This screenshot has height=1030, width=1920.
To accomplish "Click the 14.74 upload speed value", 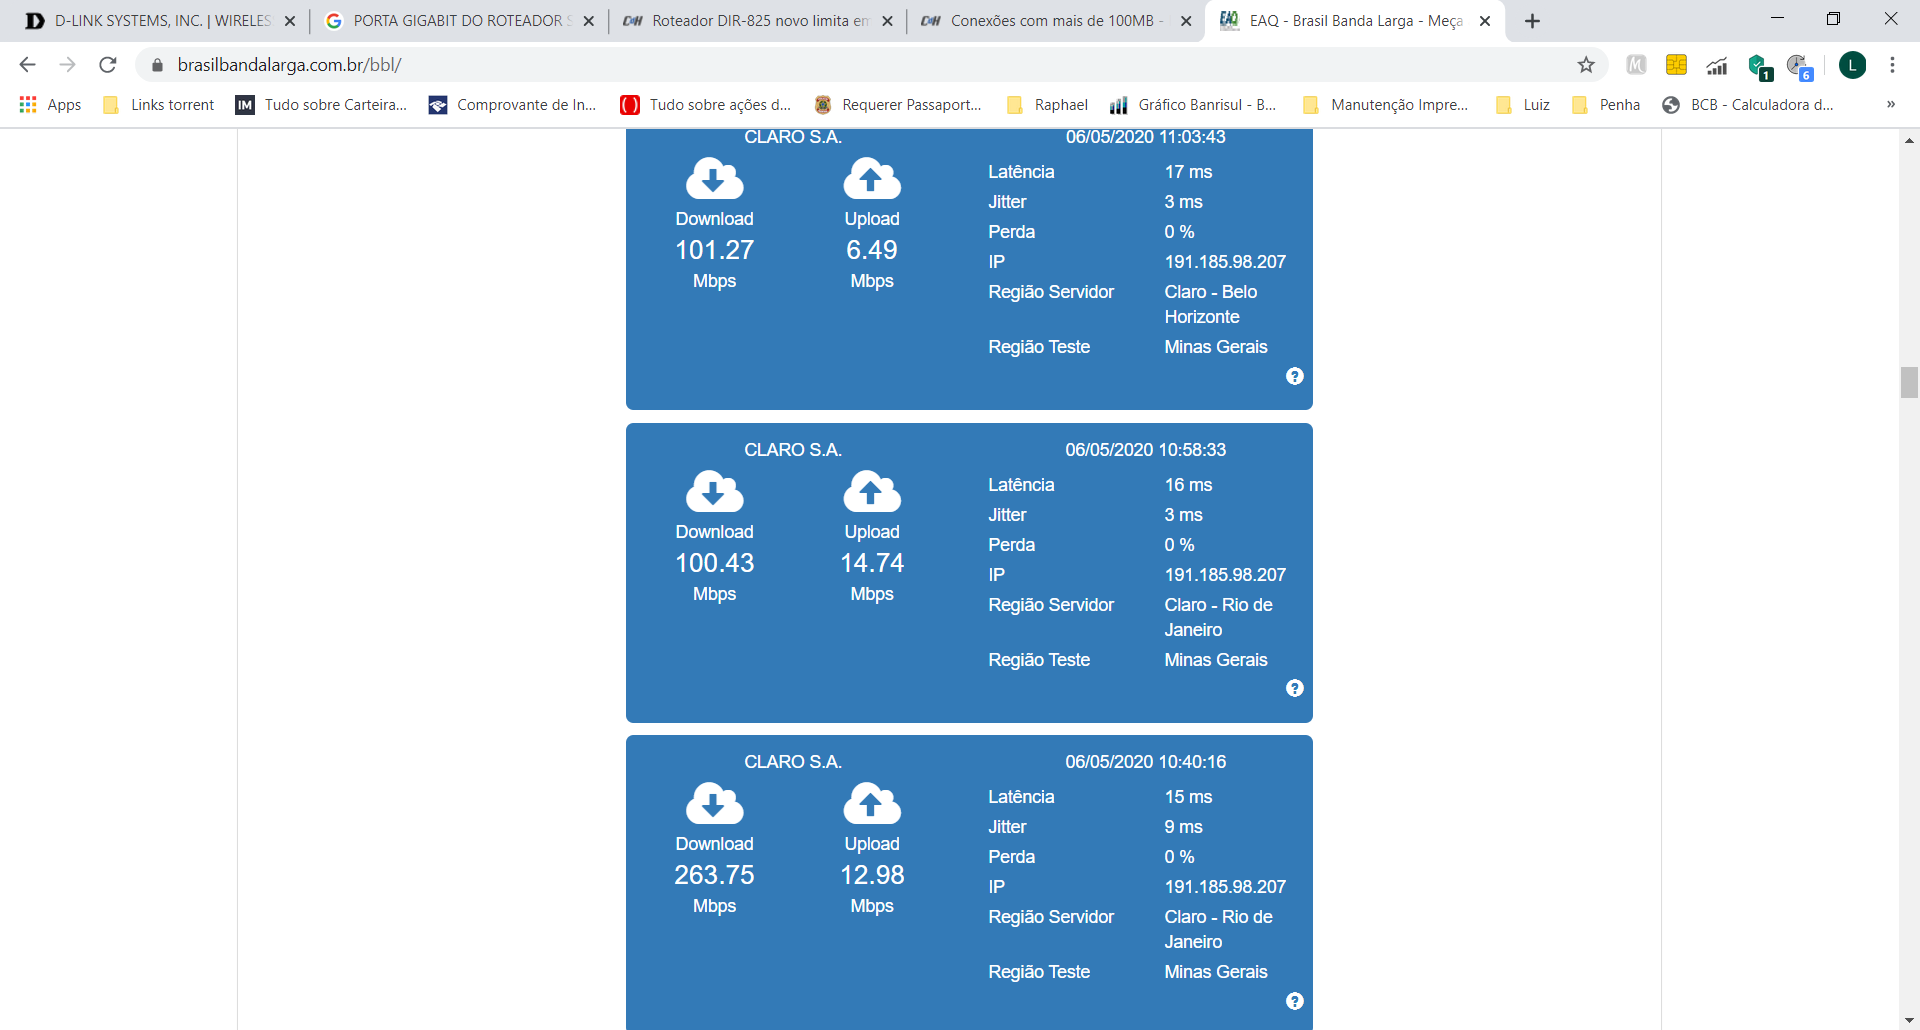I will pos(872,563).
